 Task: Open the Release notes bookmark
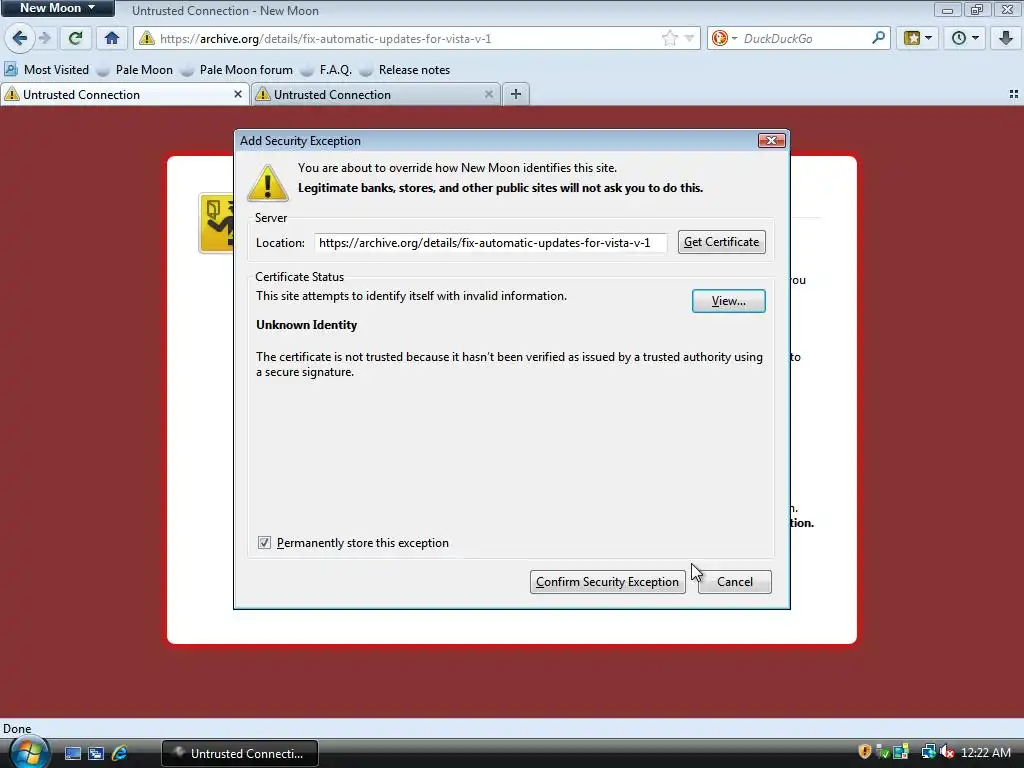pyautogui.click(x=405, y=70)
